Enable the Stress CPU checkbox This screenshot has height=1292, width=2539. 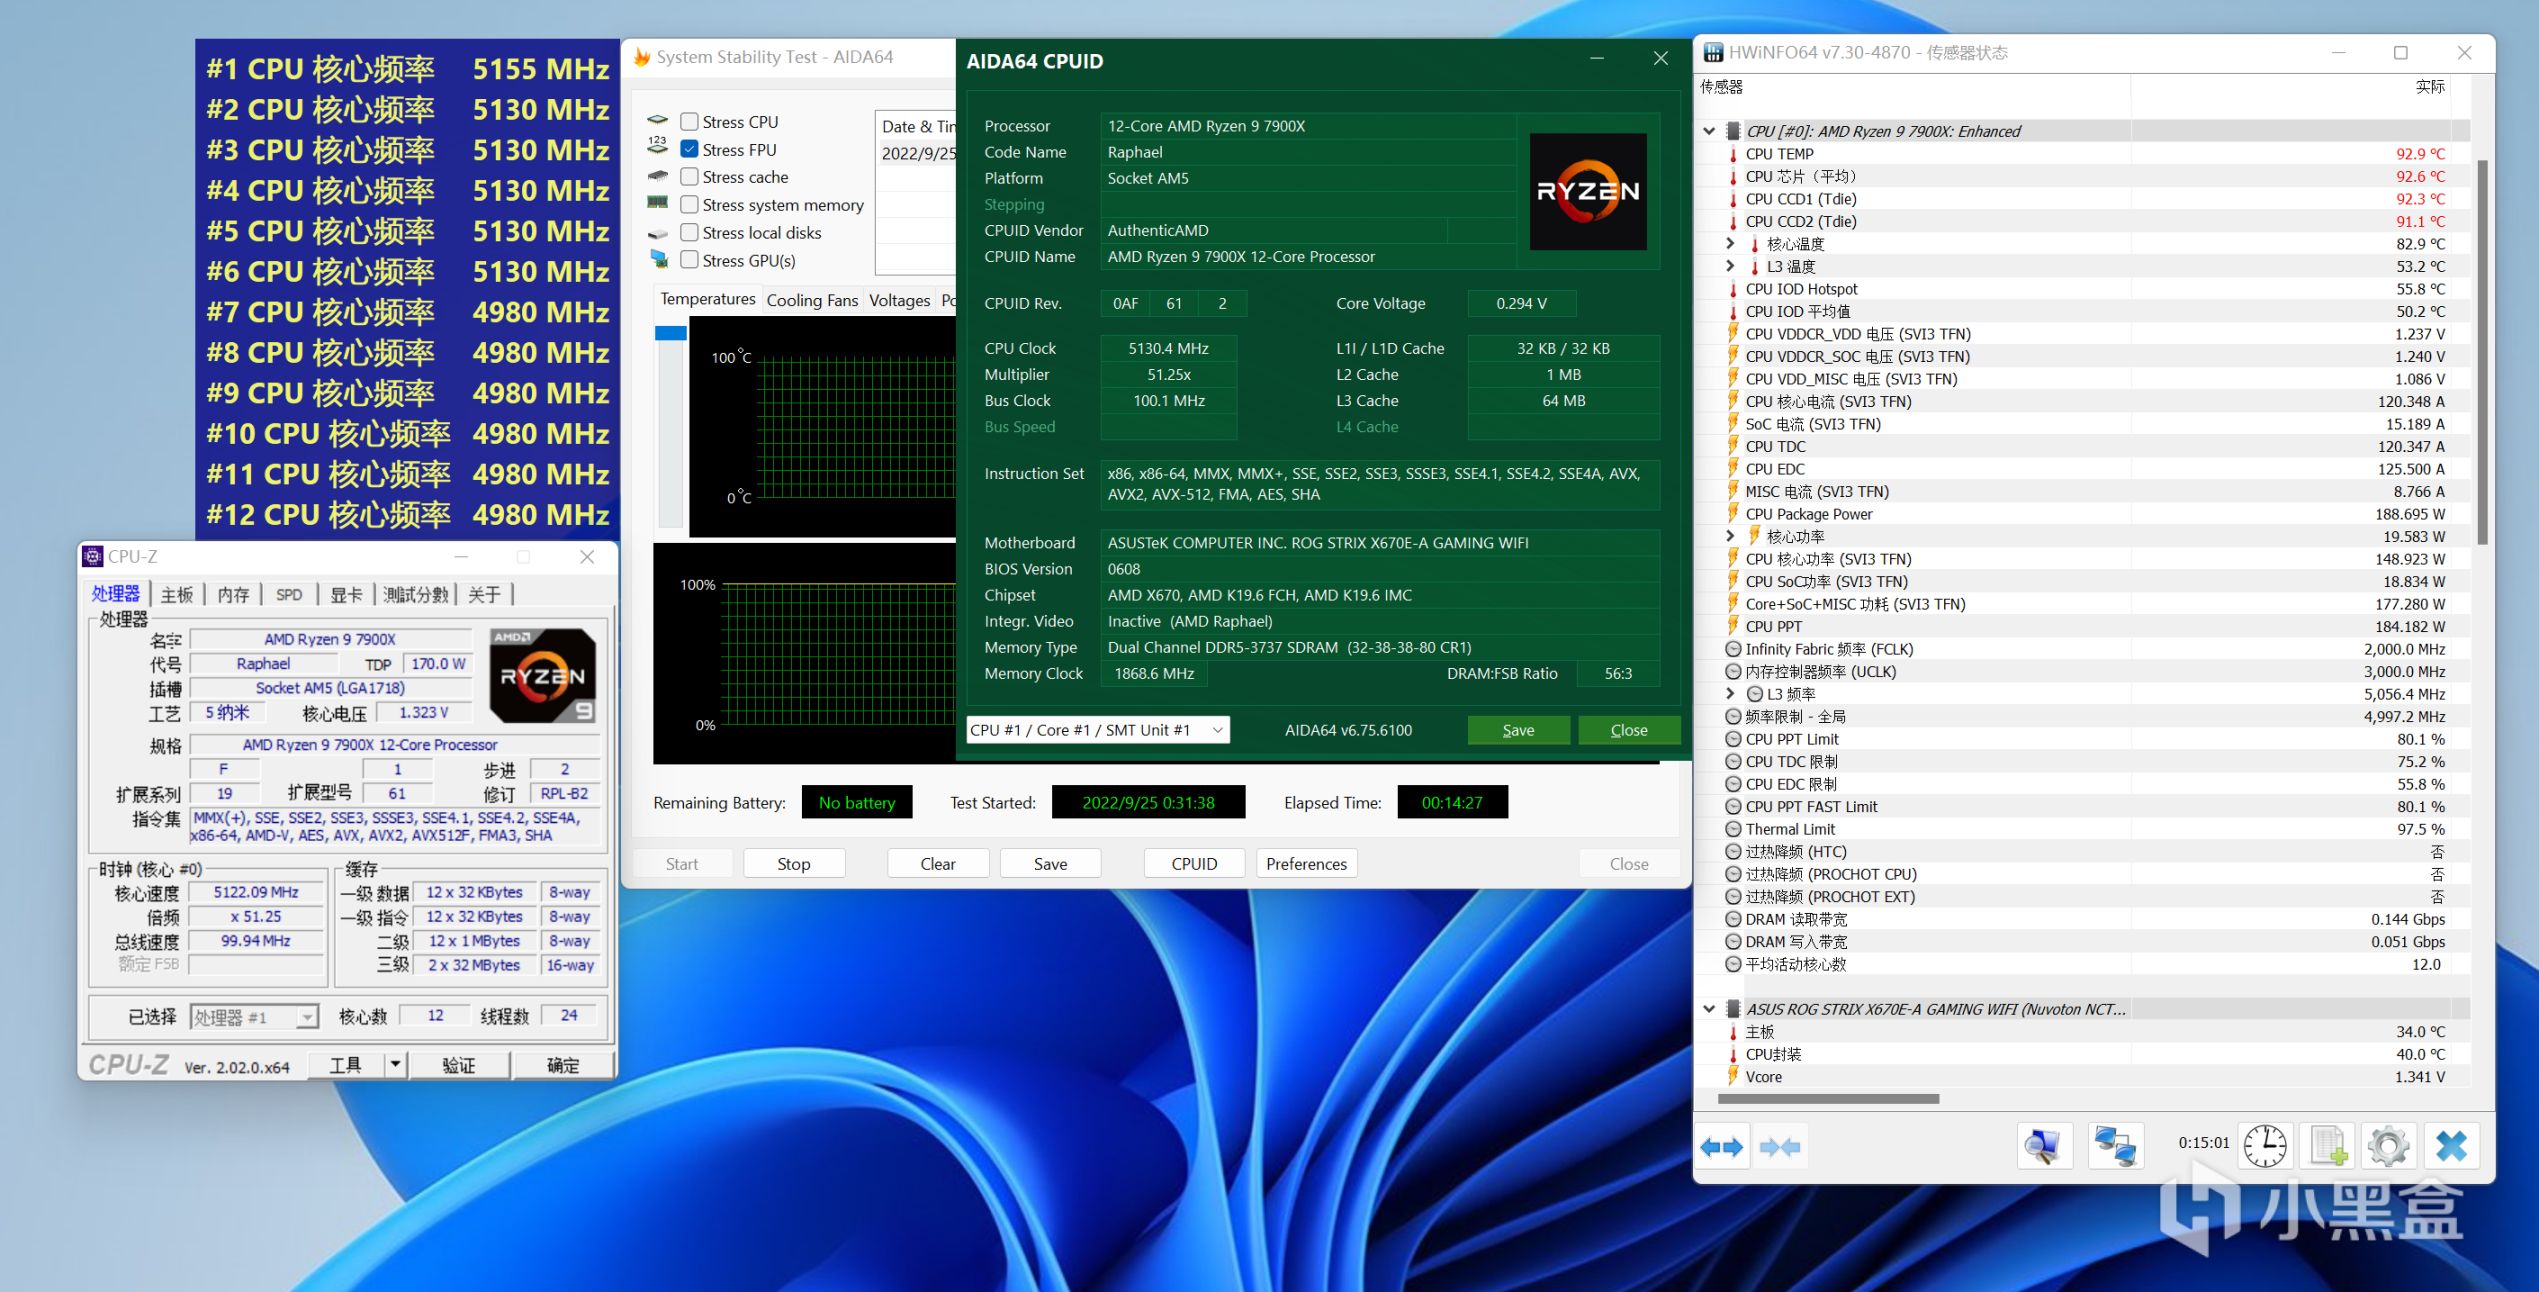689,122
